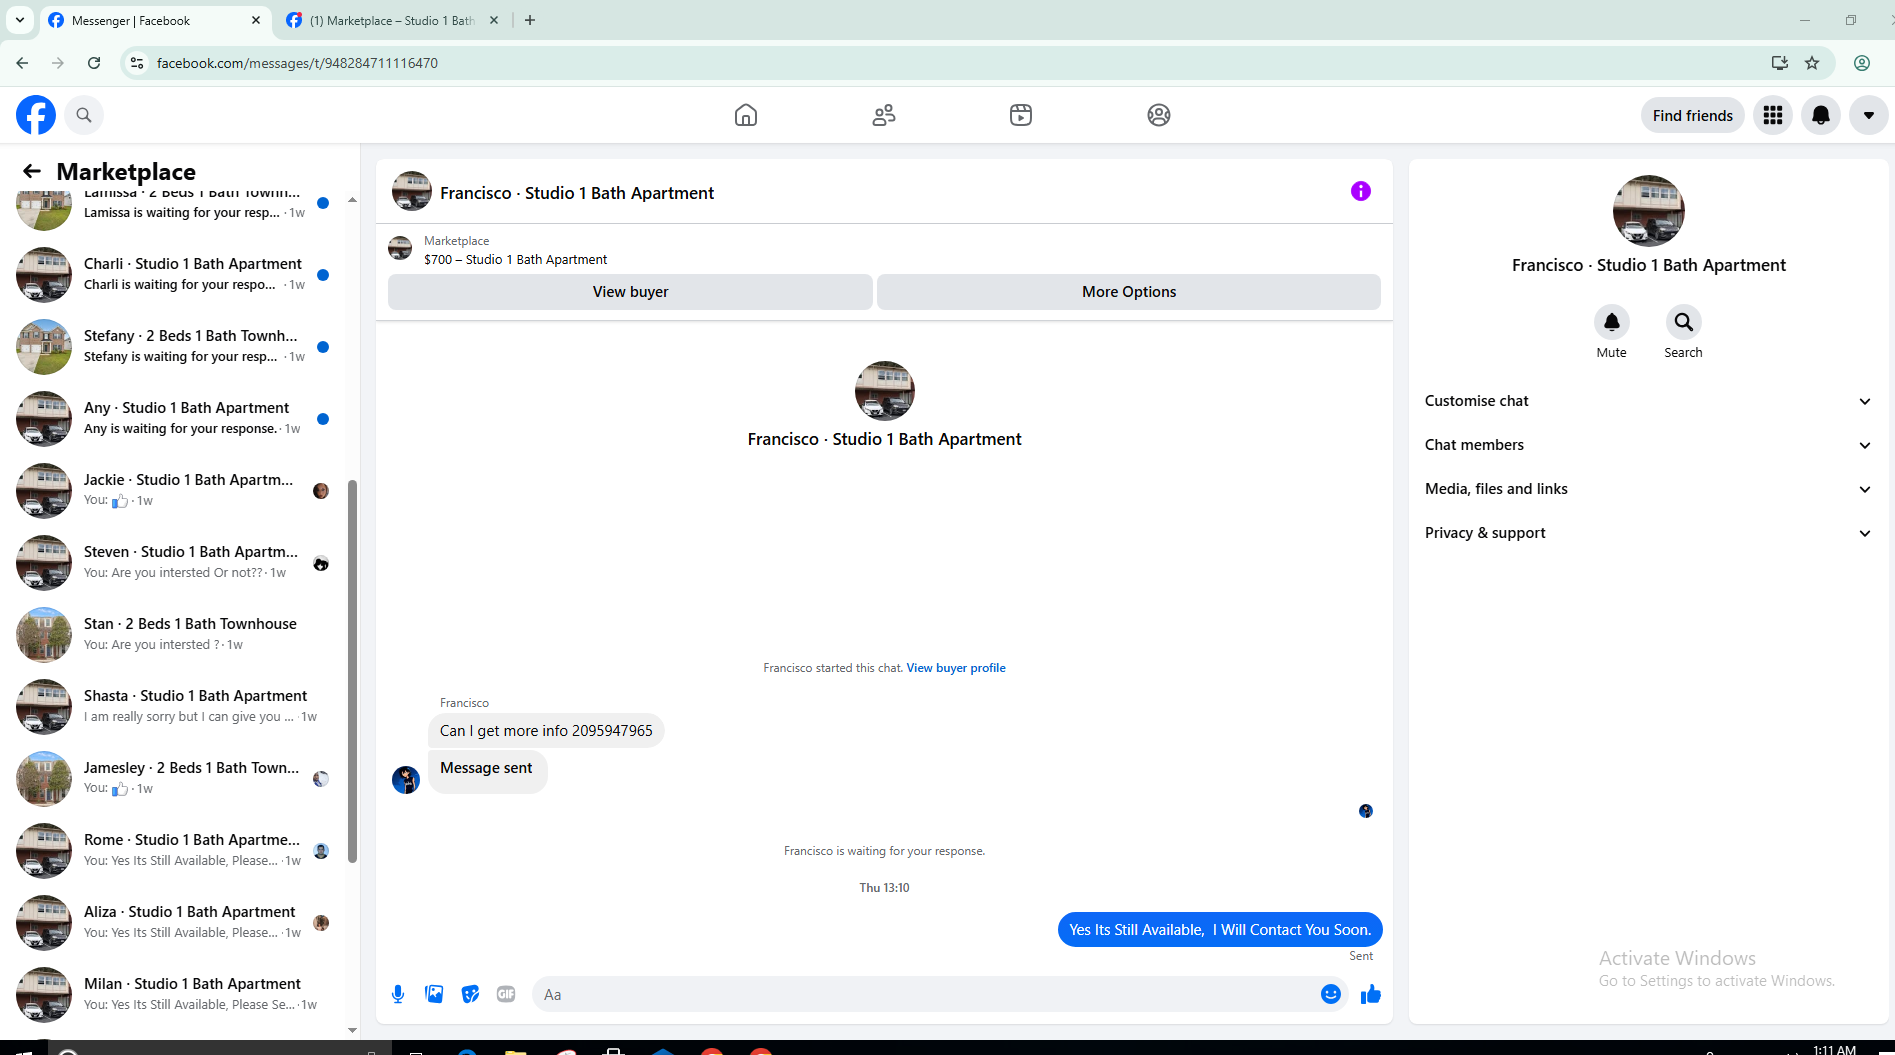Open the Groups icon in top navigation
The image size is (1895, 1055).
pyautogui.click(x=1159, y=115)
